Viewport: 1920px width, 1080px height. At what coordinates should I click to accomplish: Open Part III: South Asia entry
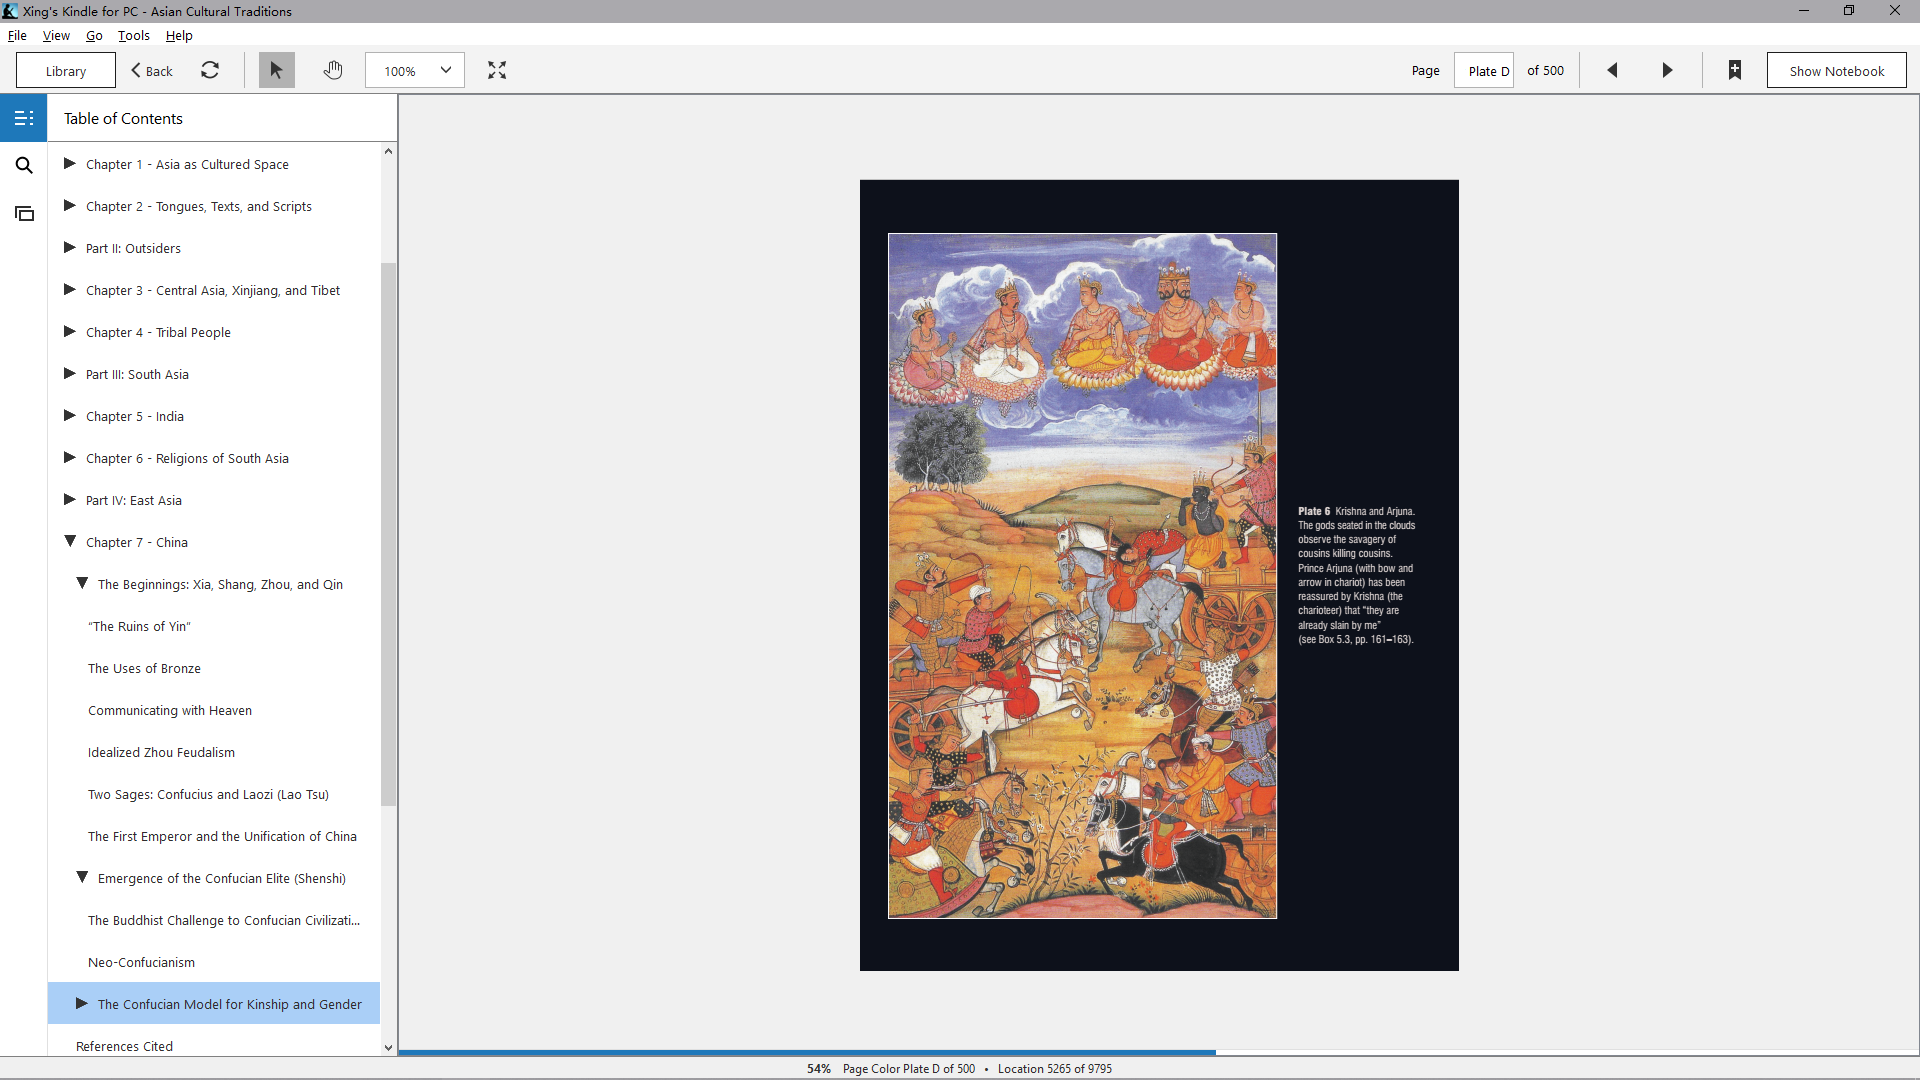(x=137, y=374)
